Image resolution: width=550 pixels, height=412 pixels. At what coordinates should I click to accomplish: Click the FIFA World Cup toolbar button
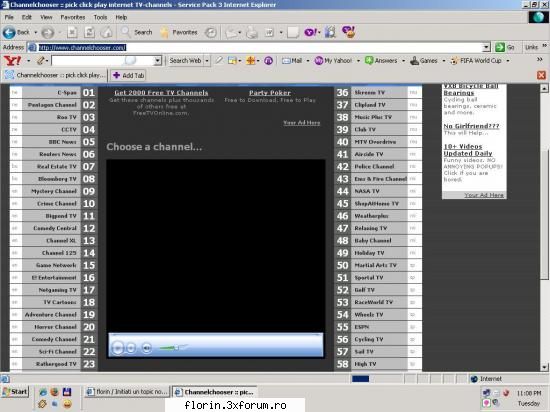tap(476, 61)
